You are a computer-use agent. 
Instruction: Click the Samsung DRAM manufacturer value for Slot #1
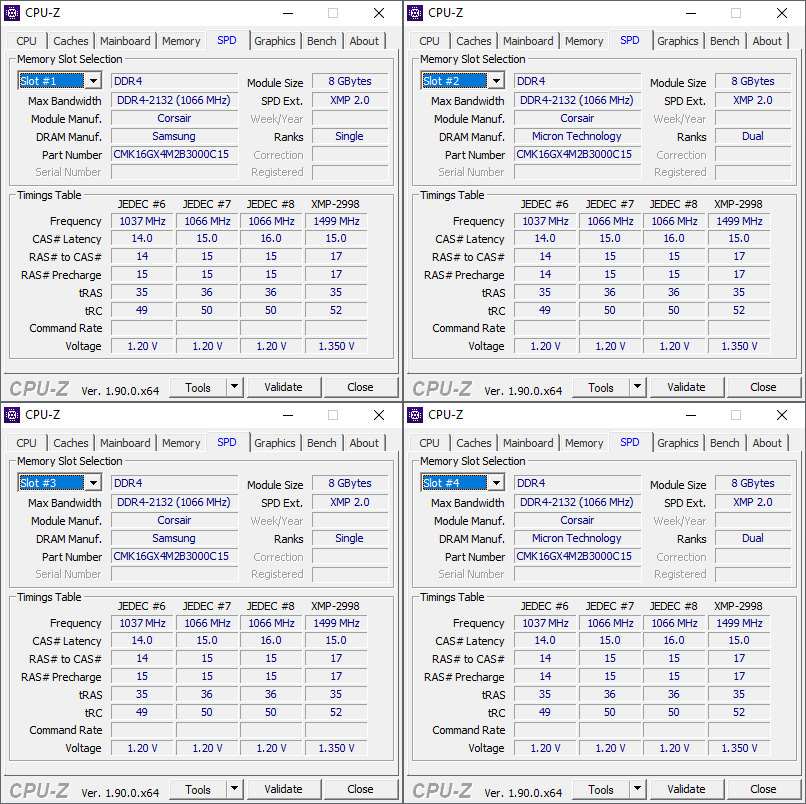tap(175, 136)
